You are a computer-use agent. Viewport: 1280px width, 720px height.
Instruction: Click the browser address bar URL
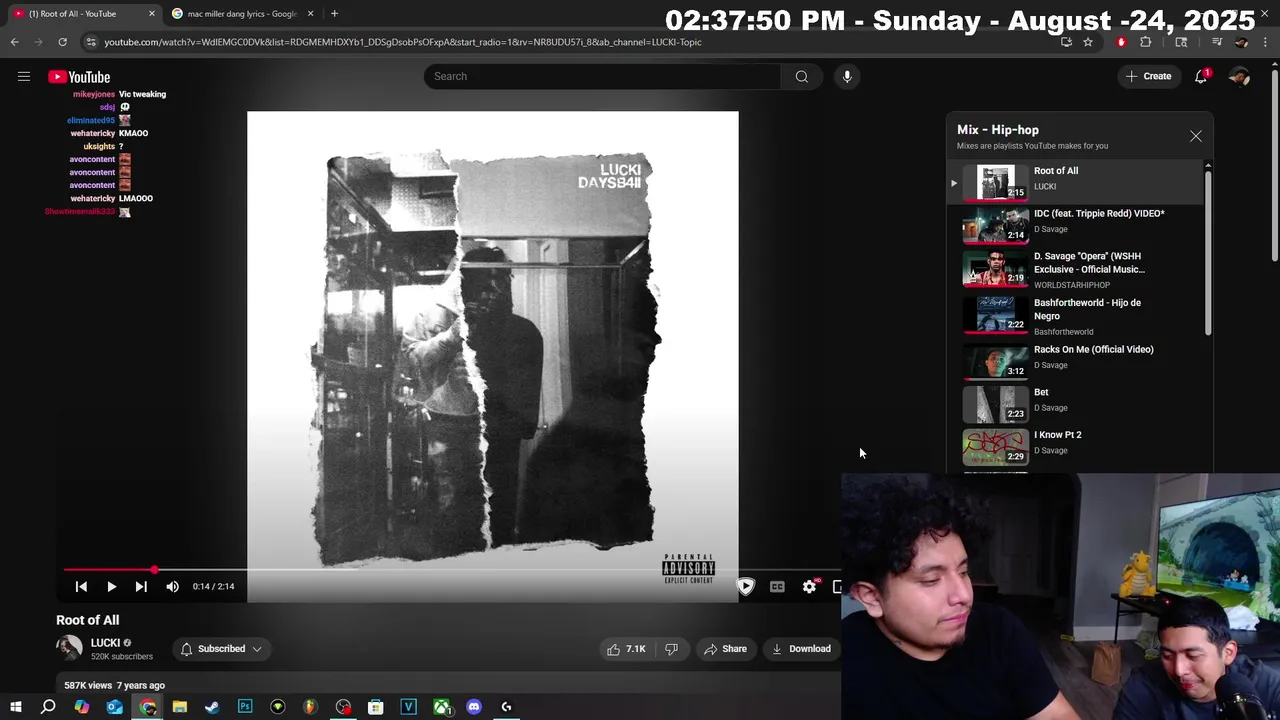(403, 42)
